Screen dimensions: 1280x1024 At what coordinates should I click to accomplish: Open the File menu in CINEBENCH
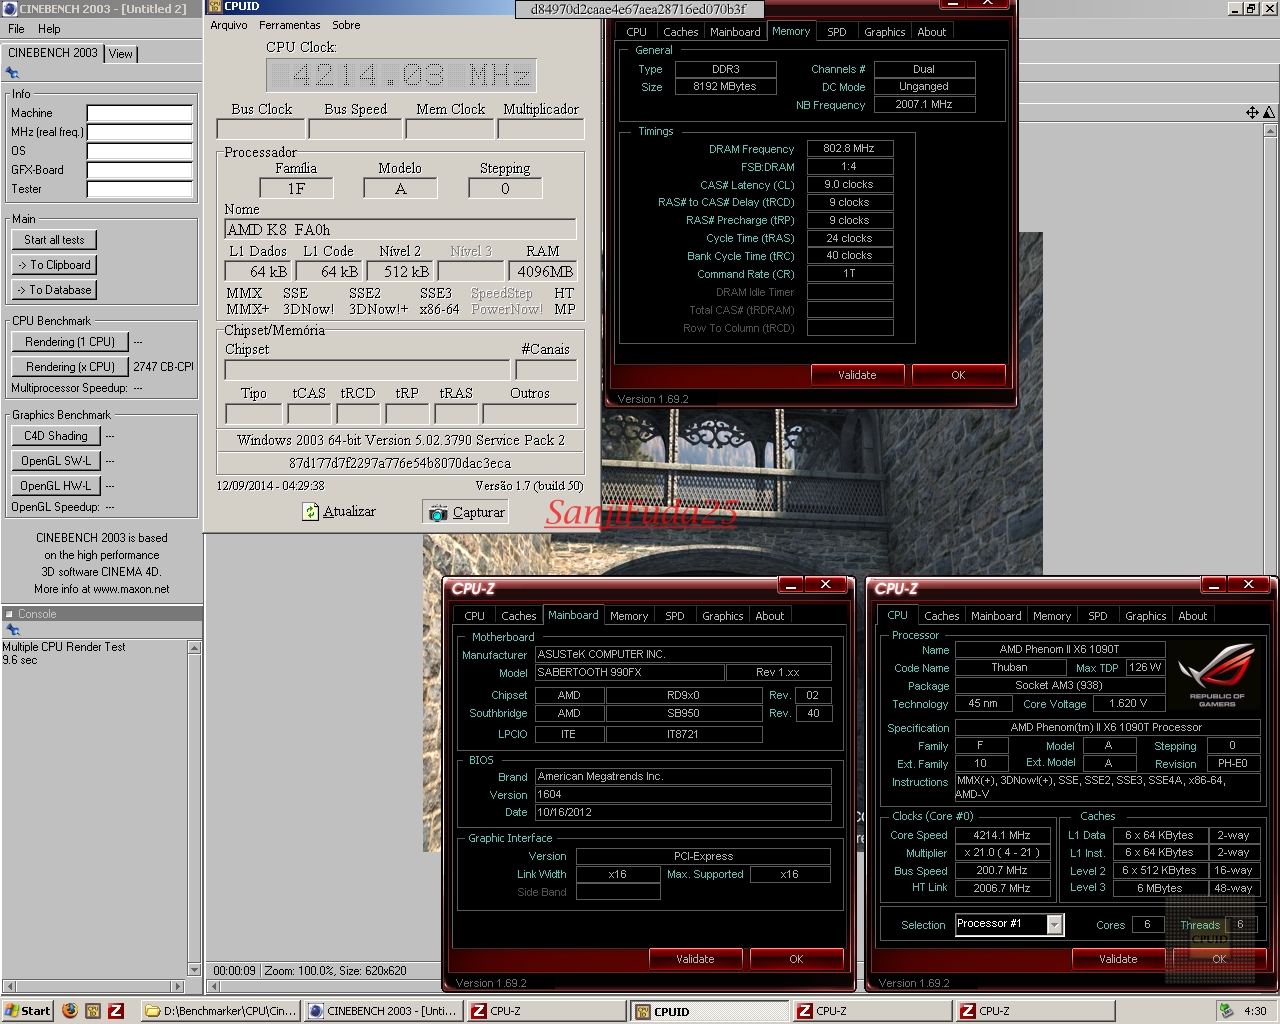[x=16, y=29]
